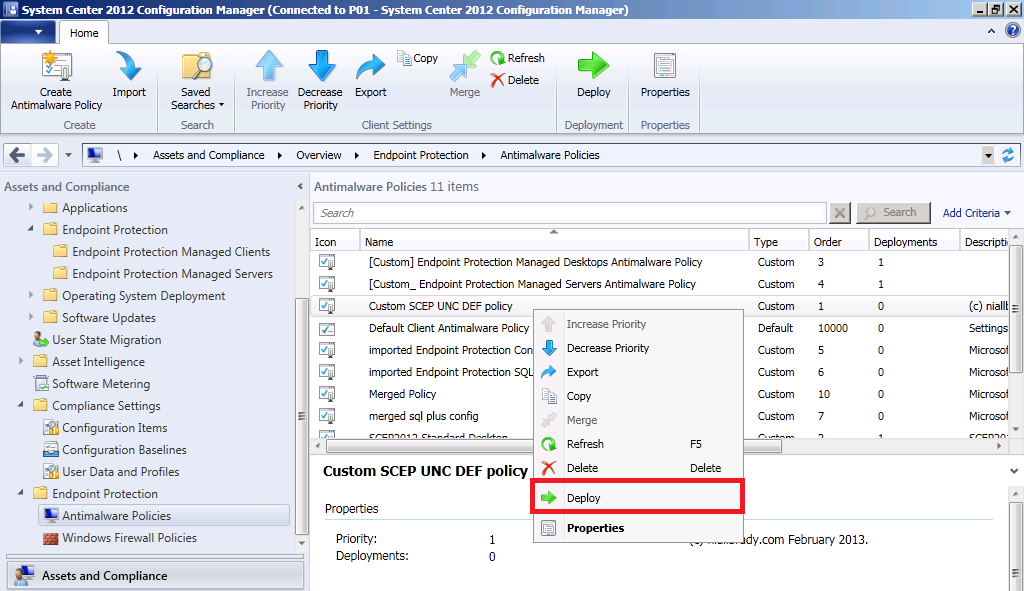The width and height of the screenshot is (1024, 591).
Task: Click the Export ribbon icon
Action: (x=371, y=67)
